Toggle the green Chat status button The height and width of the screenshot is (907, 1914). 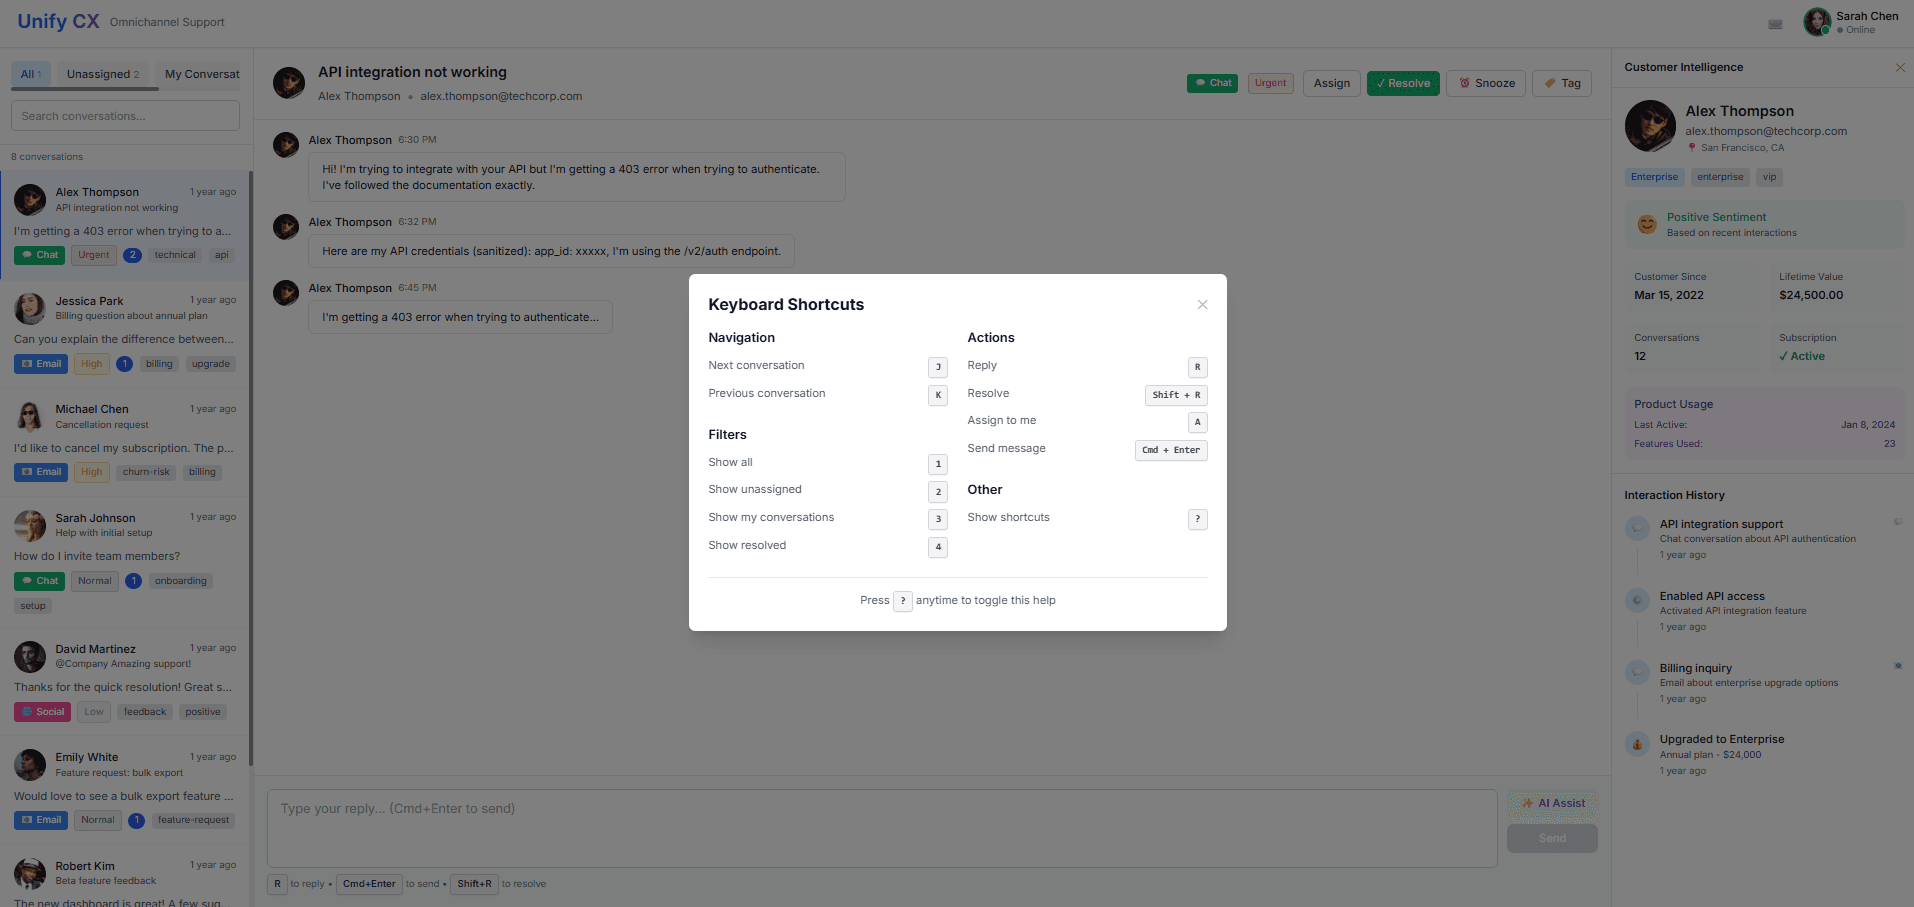coord(1212,83)
